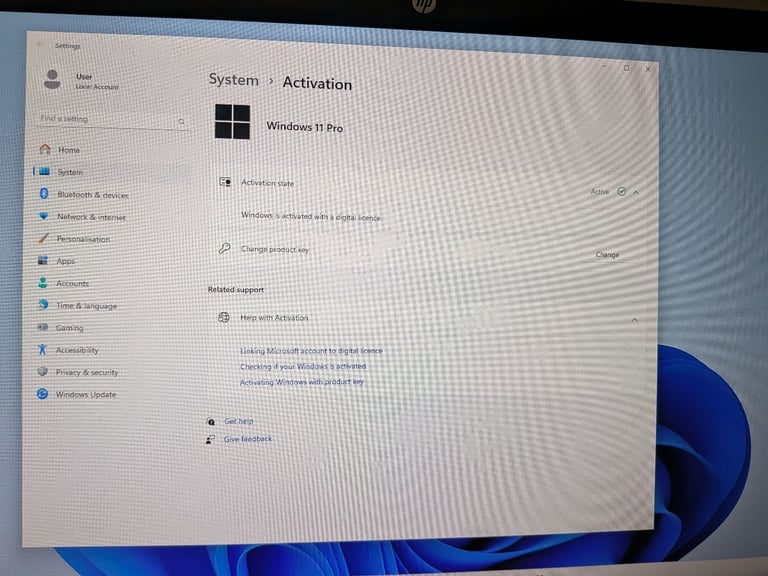Click the Apps grid icon
Screen dimensions: 768x576
(x=43, y=260)
